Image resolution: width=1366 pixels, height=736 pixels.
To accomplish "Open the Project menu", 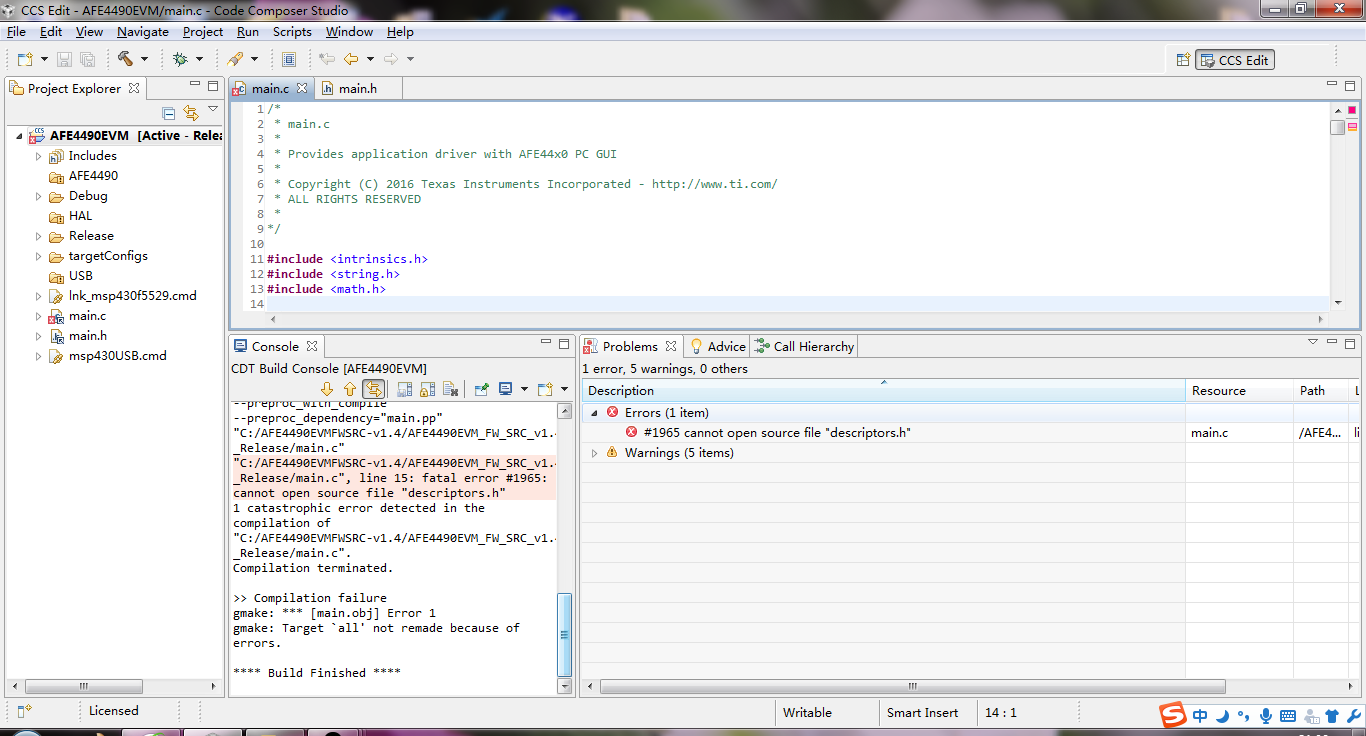I will click(203, 32).
